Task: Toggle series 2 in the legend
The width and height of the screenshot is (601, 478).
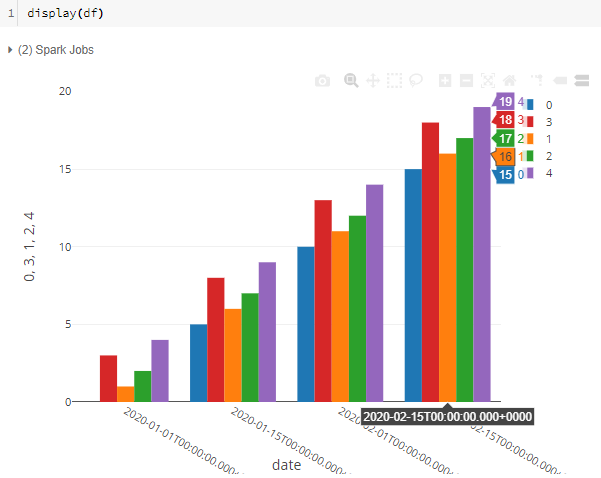Action: coord(539,156)
